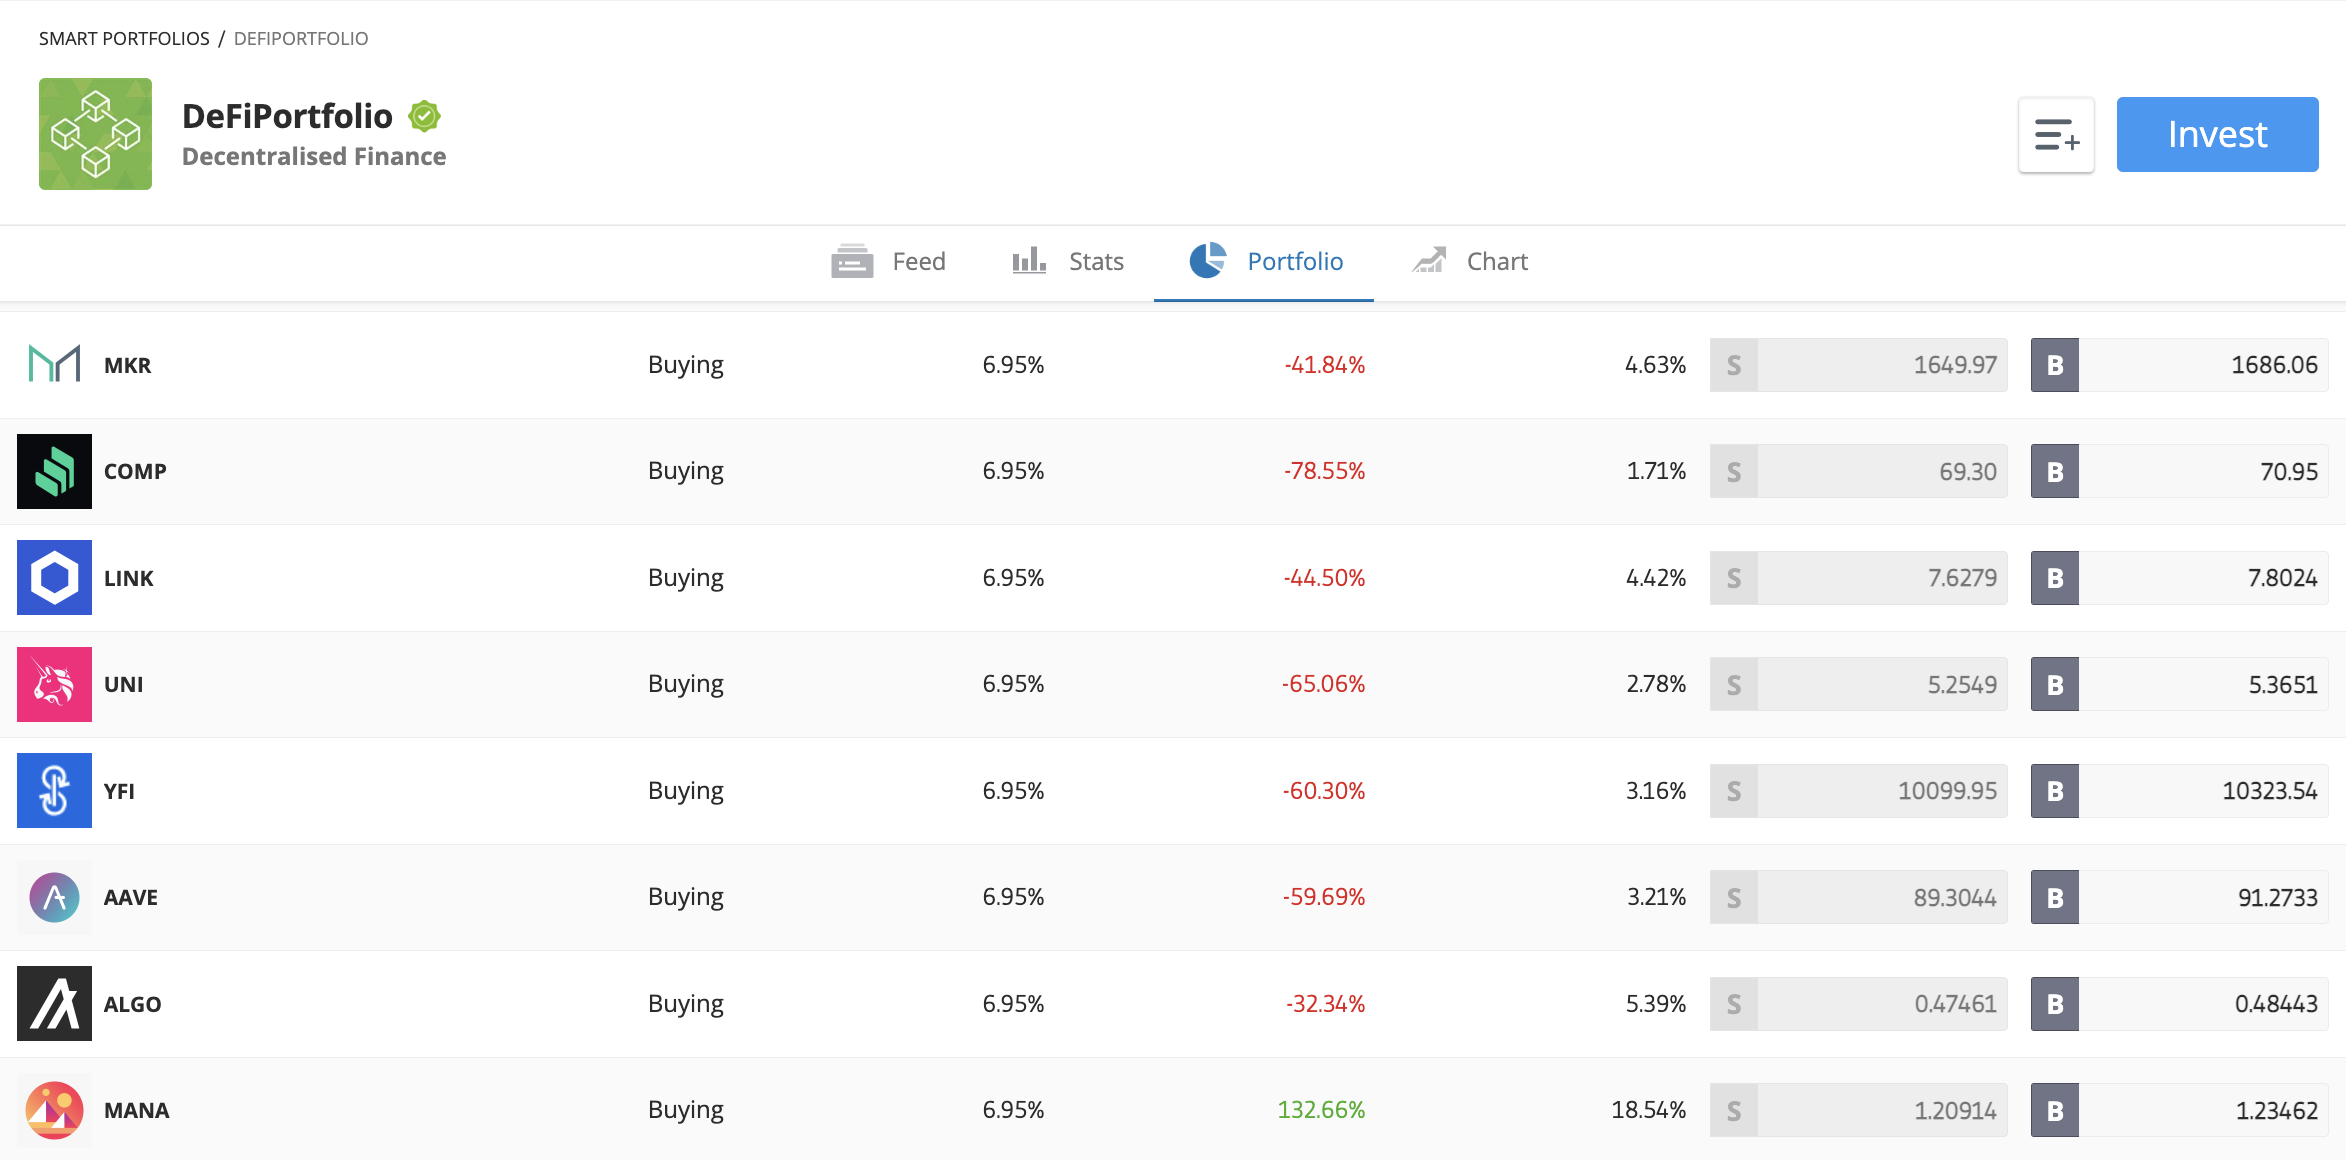Click the UNI unicorn logo
Screen dimensions: 2346x1160
54,684
